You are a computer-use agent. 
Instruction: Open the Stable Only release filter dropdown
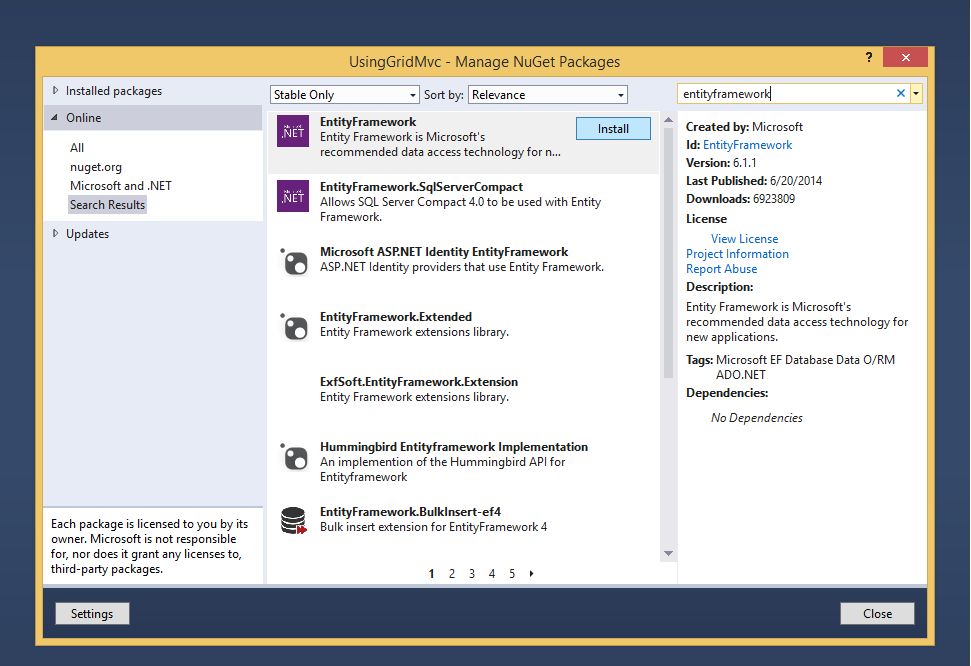point(345,95)
